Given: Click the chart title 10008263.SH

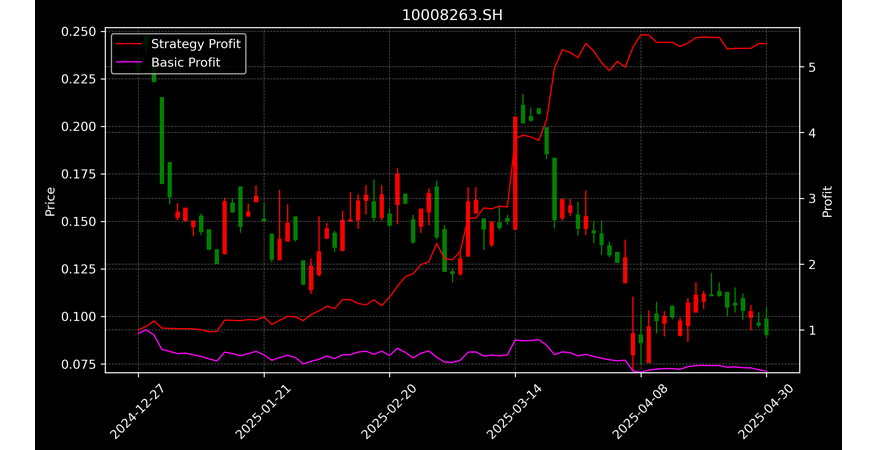Looking at the screenshot, I should [452, 15].
